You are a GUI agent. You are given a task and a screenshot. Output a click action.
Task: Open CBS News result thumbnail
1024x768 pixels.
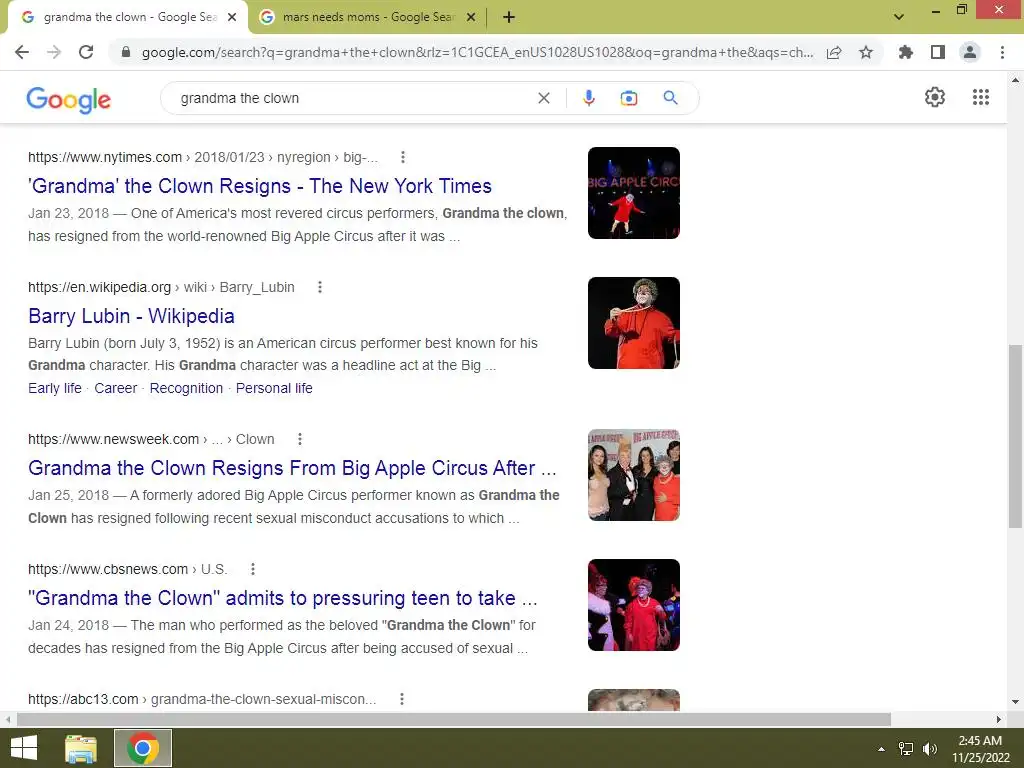click(x=633, y=605)
